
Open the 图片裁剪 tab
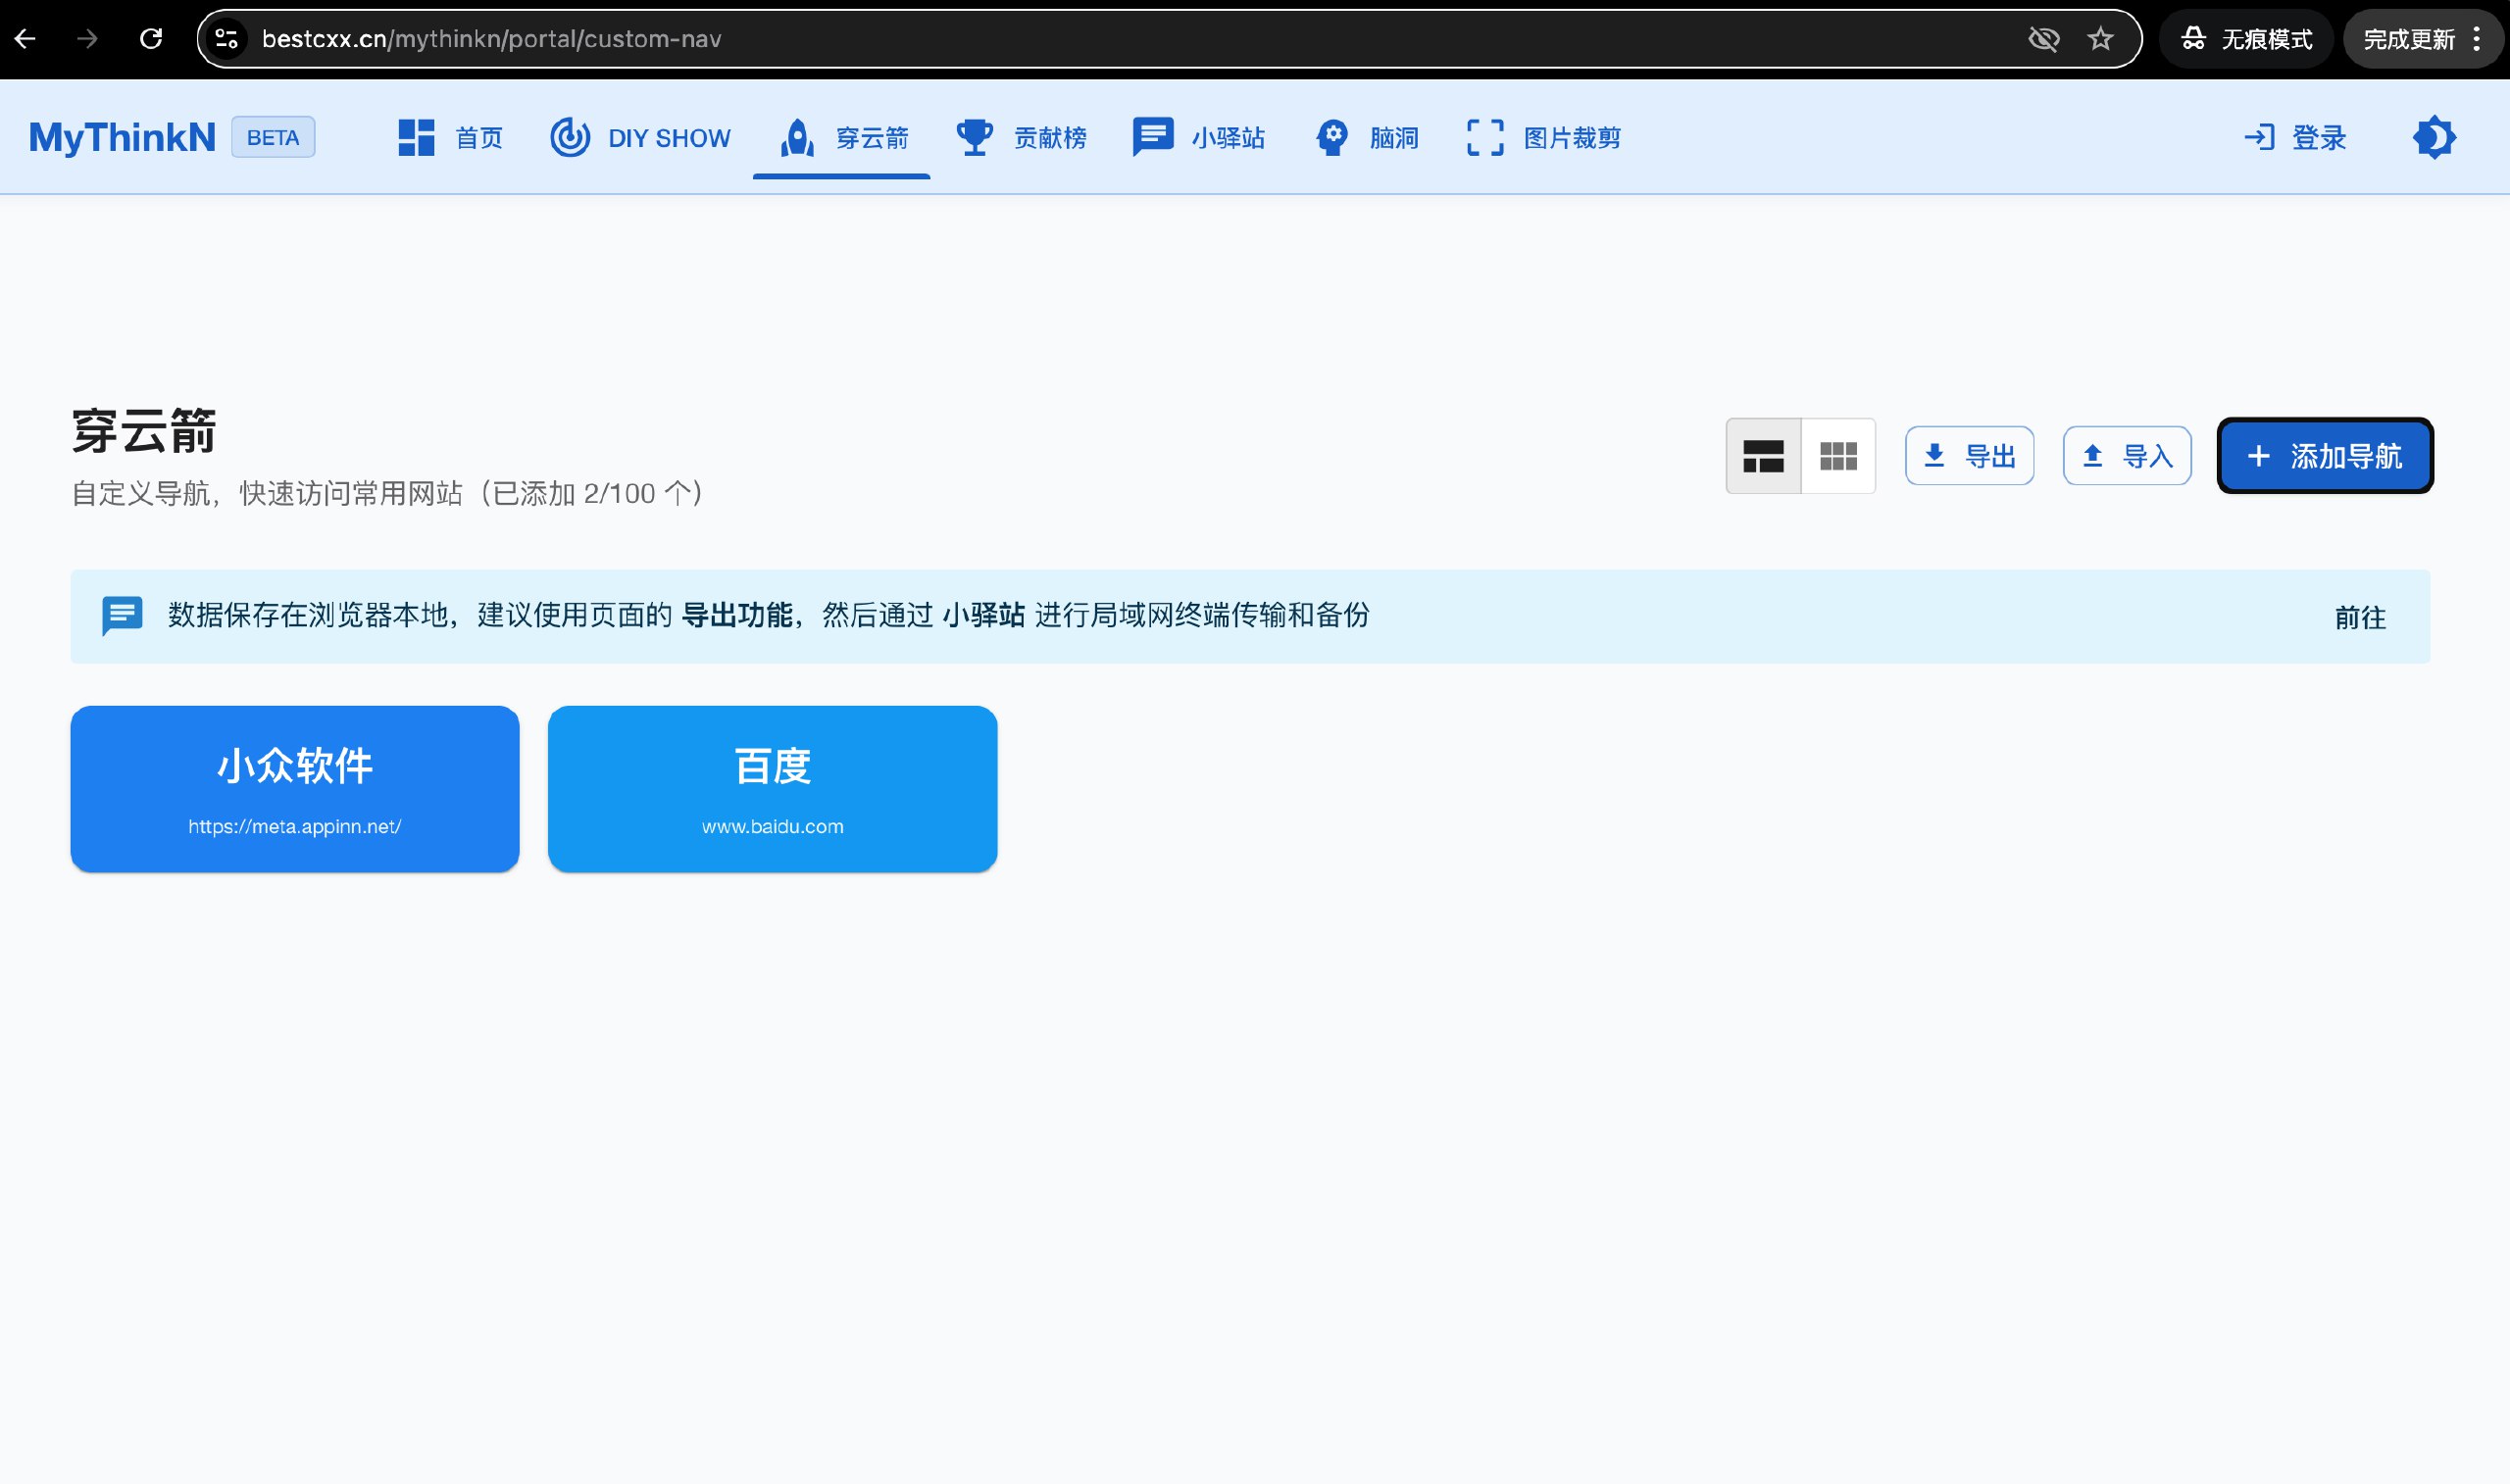[x=1543, y=137]
